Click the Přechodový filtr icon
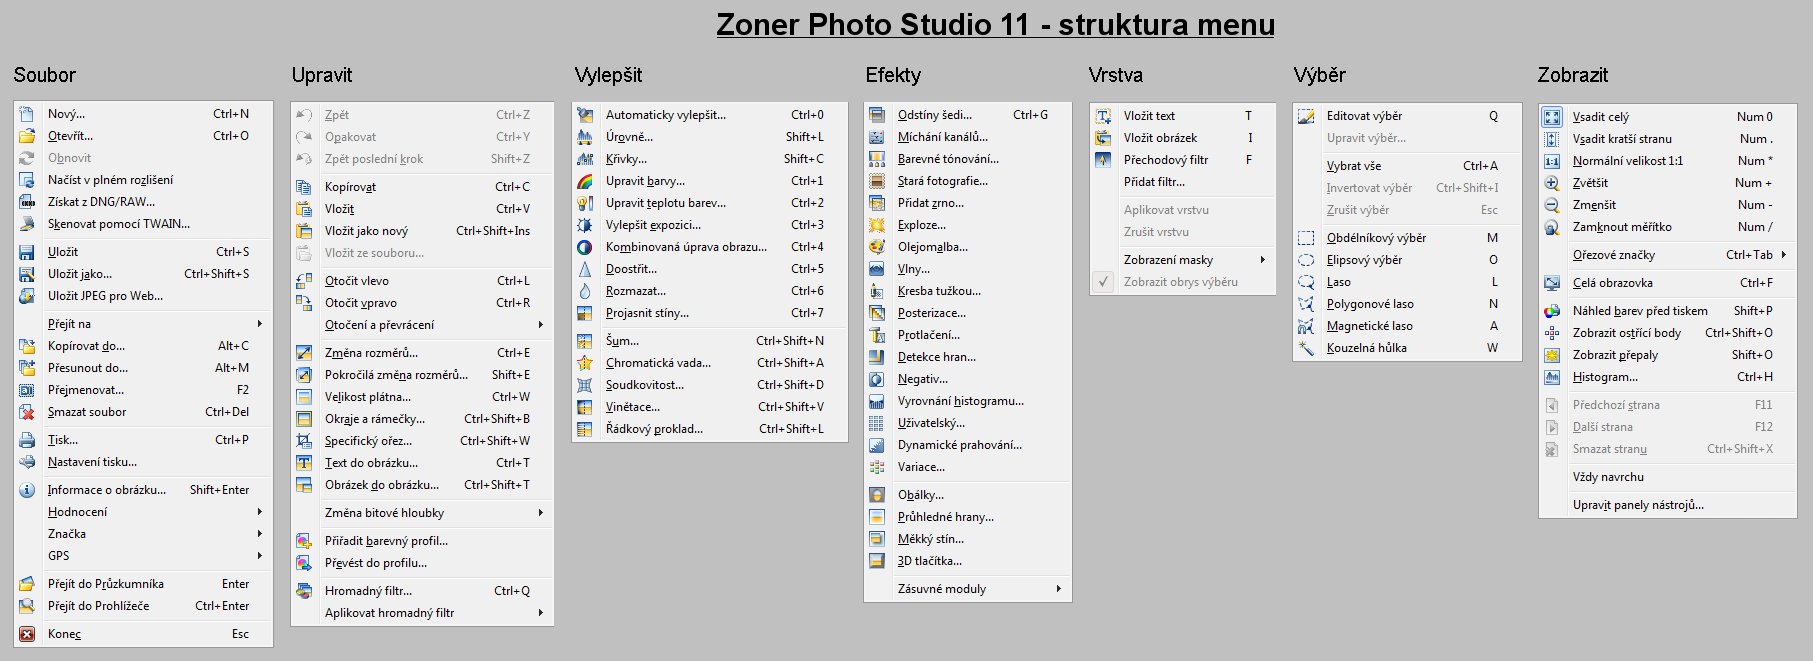 (x=1103, y=160)
